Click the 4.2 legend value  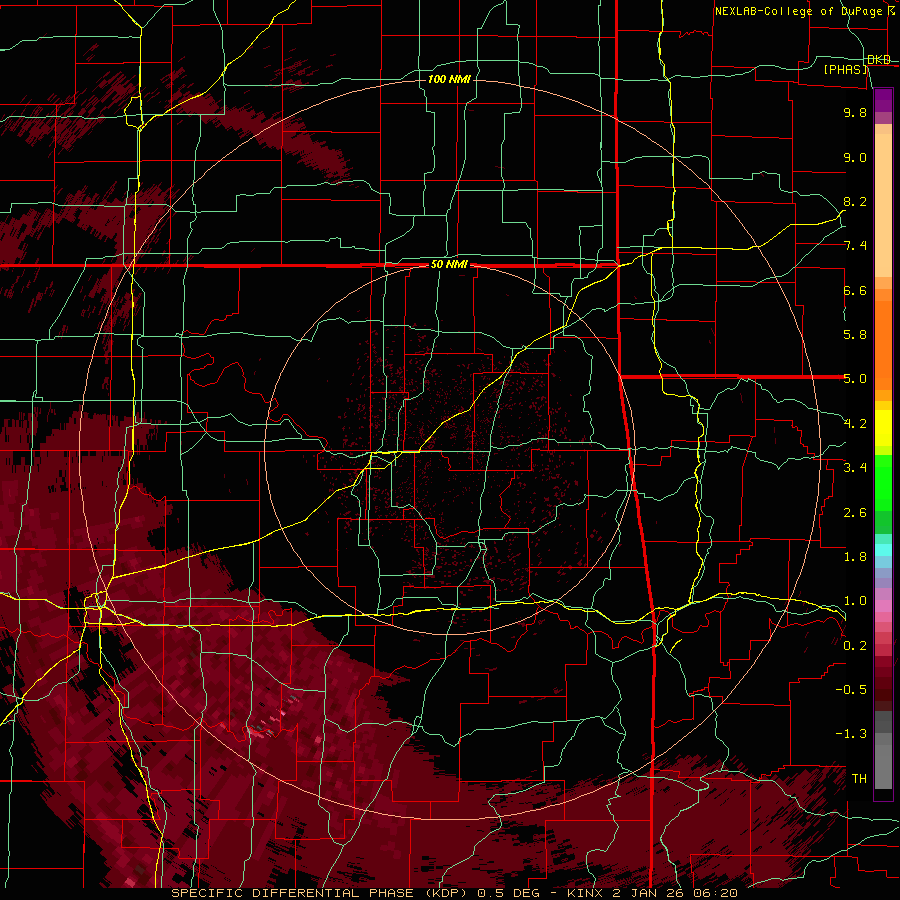[855, 424]
